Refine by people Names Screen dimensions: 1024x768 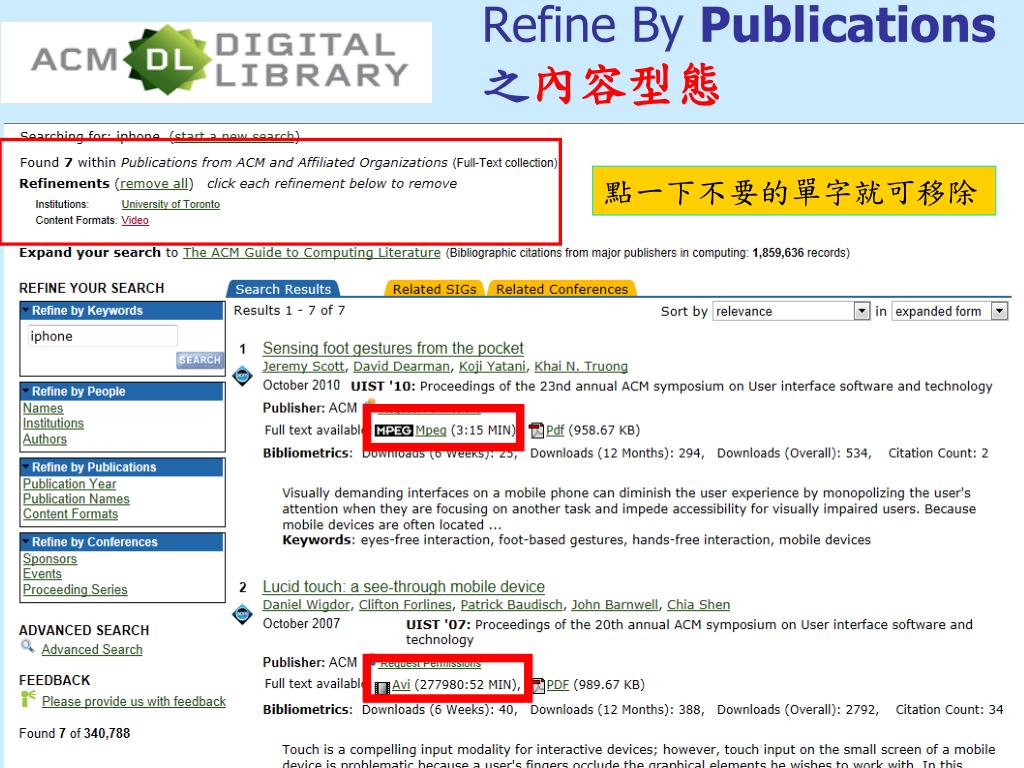point(43,408)
